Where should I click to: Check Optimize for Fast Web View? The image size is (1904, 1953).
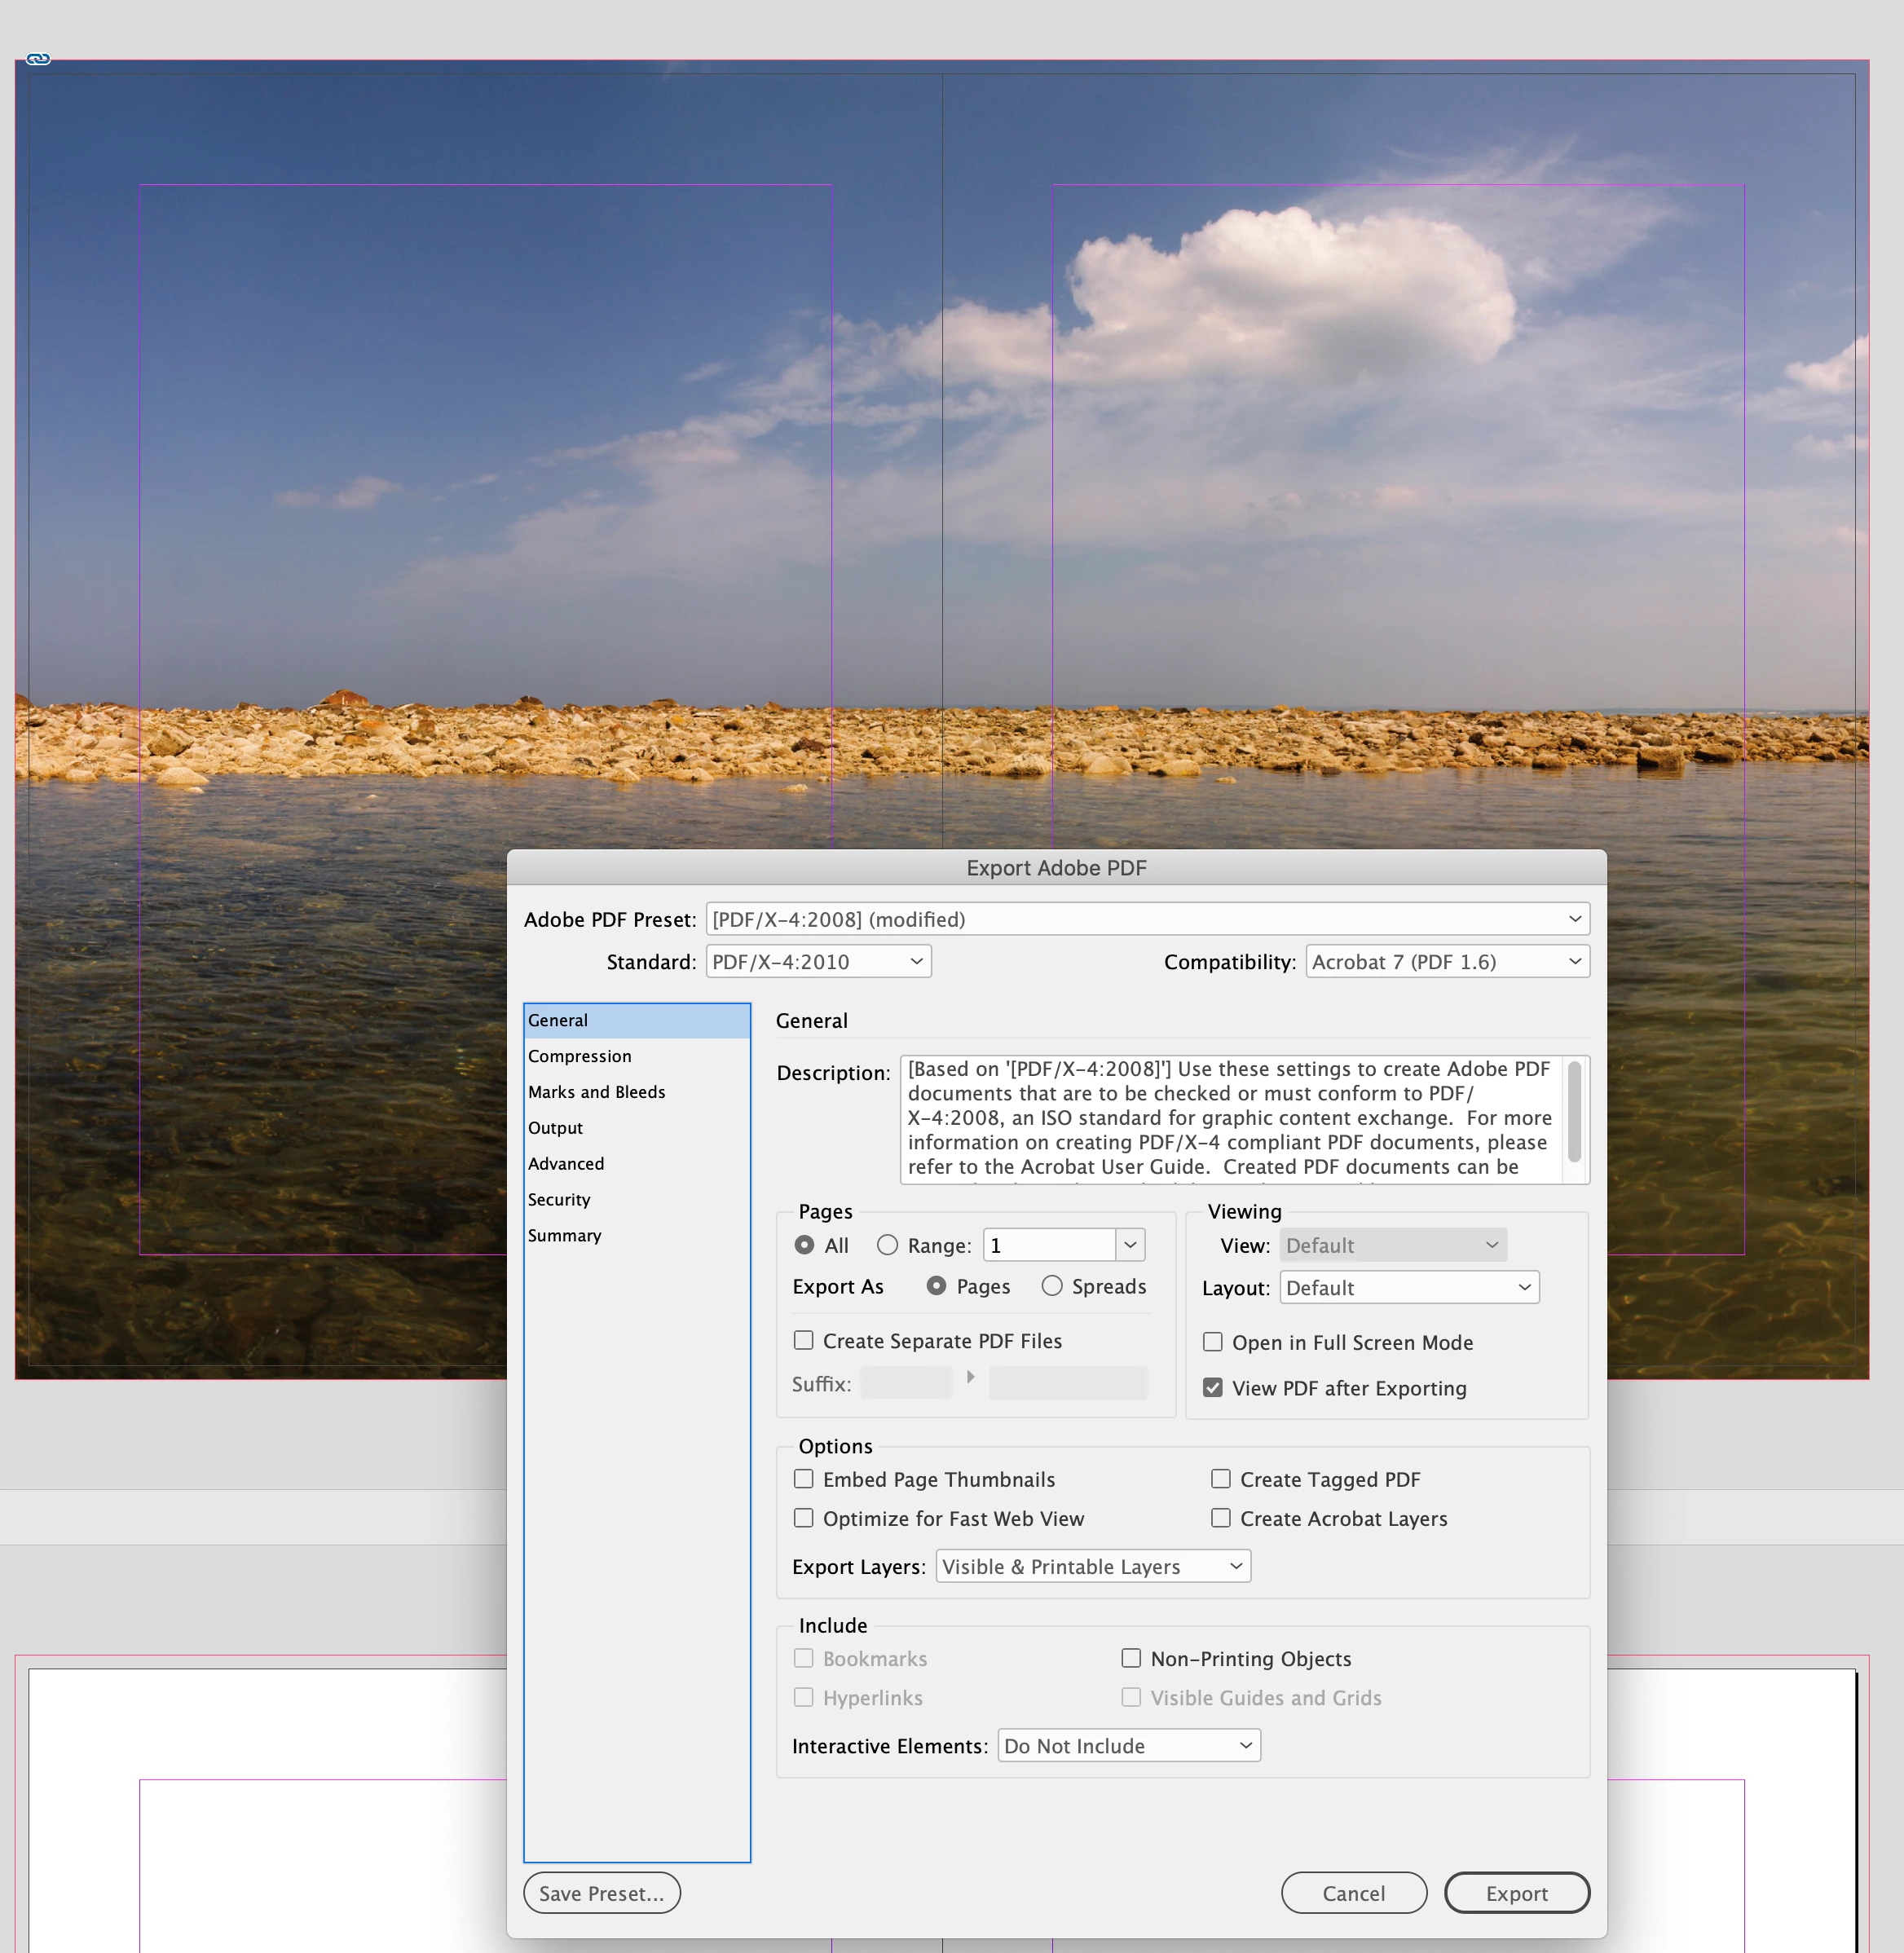point(804,1517)
